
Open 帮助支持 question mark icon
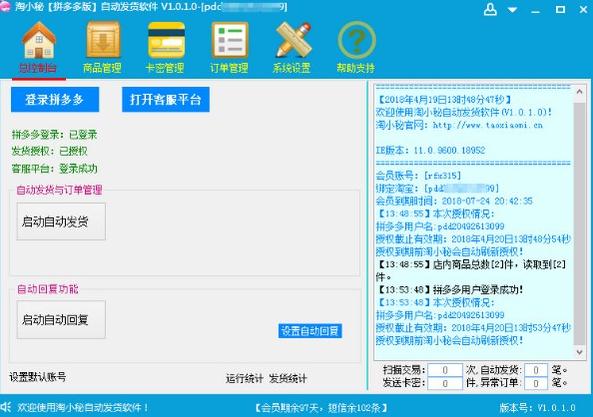tap(356, 40)
